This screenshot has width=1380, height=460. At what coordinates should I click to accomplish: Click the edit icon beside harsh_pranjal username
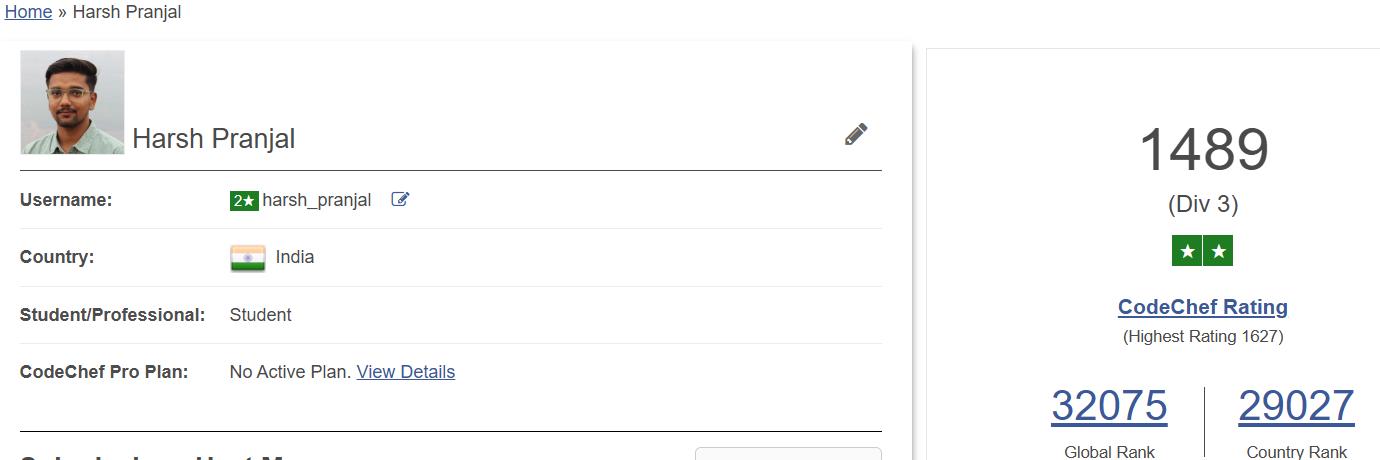(x=400, y=200)
